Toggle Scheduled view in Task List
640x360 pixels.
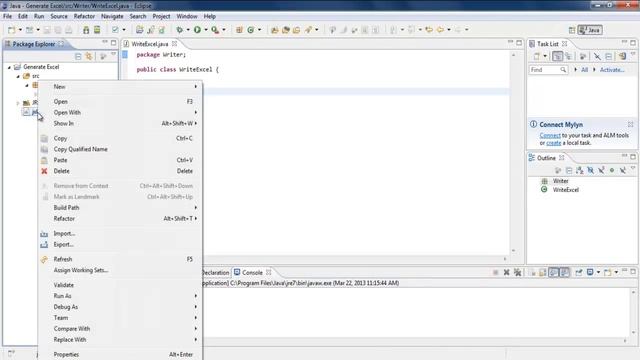(x=568, y=56)
